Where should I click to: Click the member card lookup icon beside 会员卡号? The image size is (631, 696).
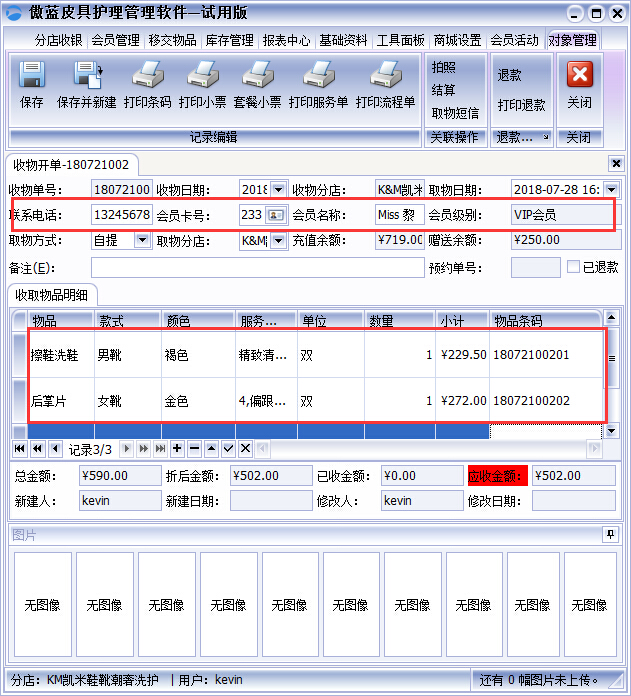click(275, 215)
